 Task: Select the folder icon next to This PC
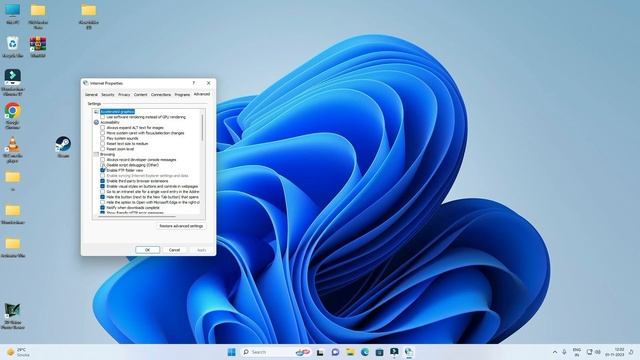38,15
